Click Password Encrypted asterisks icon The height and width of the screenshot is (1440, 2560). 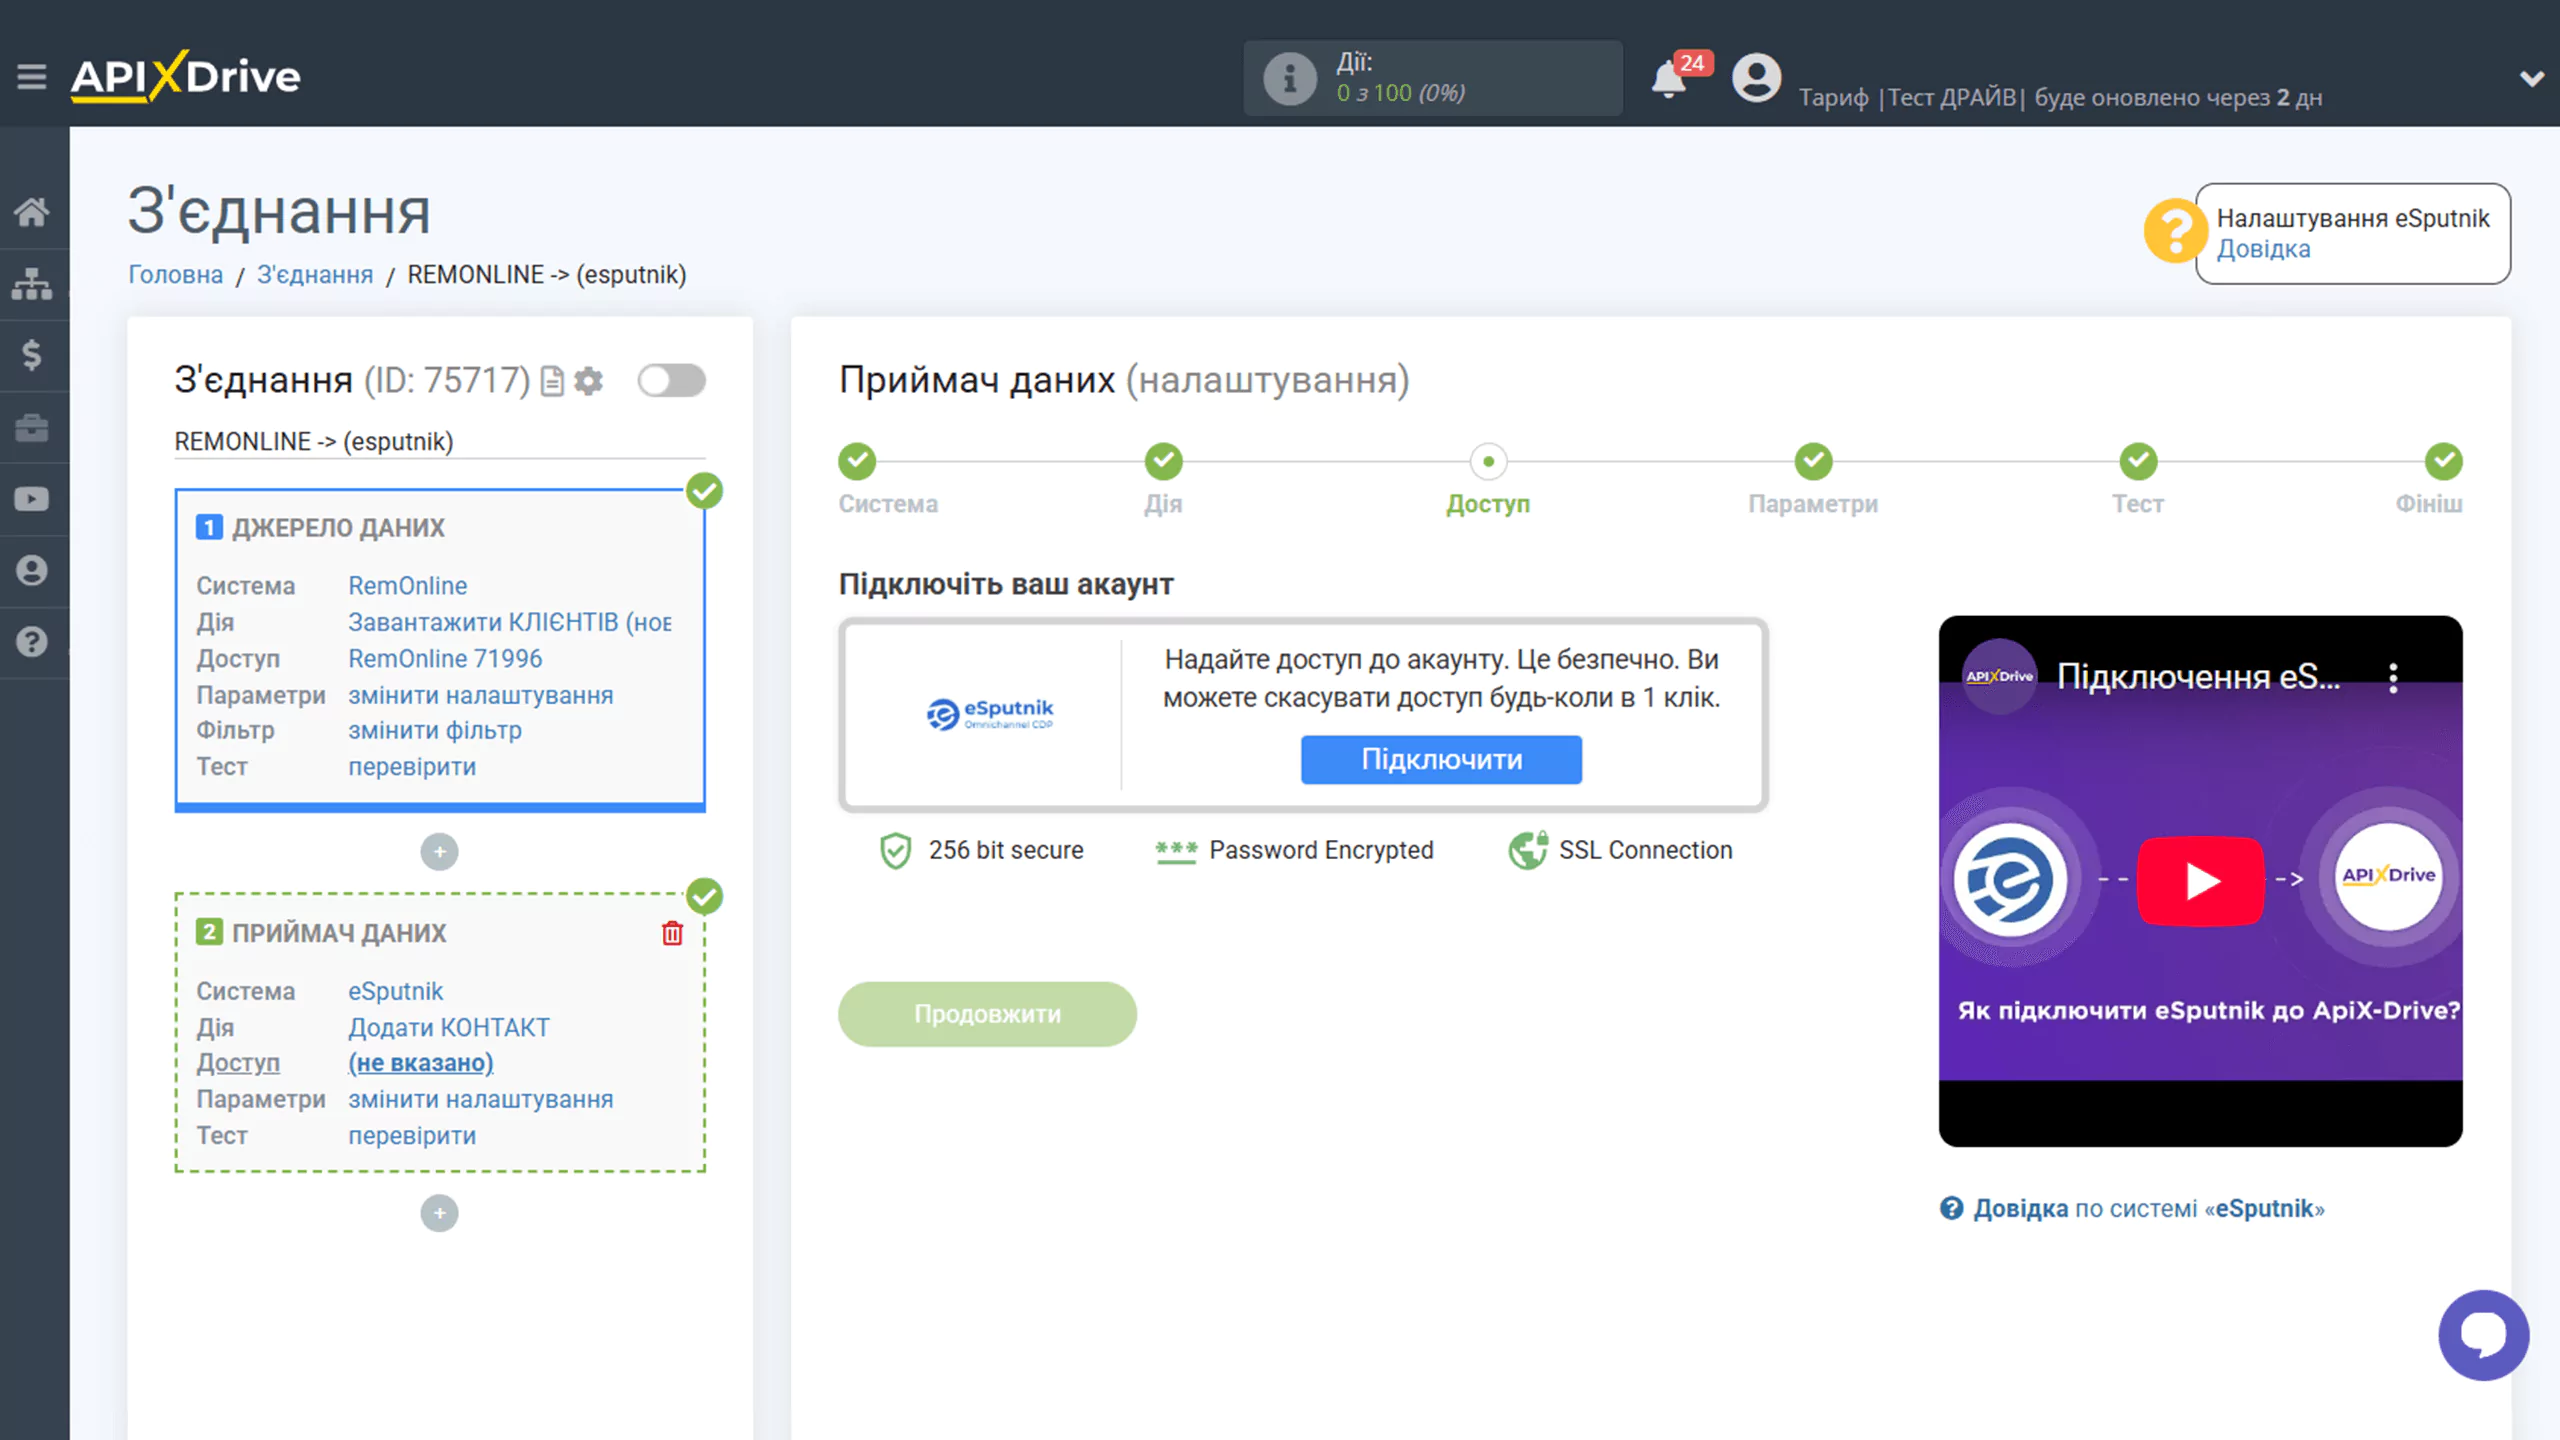tap(1176, 851)
